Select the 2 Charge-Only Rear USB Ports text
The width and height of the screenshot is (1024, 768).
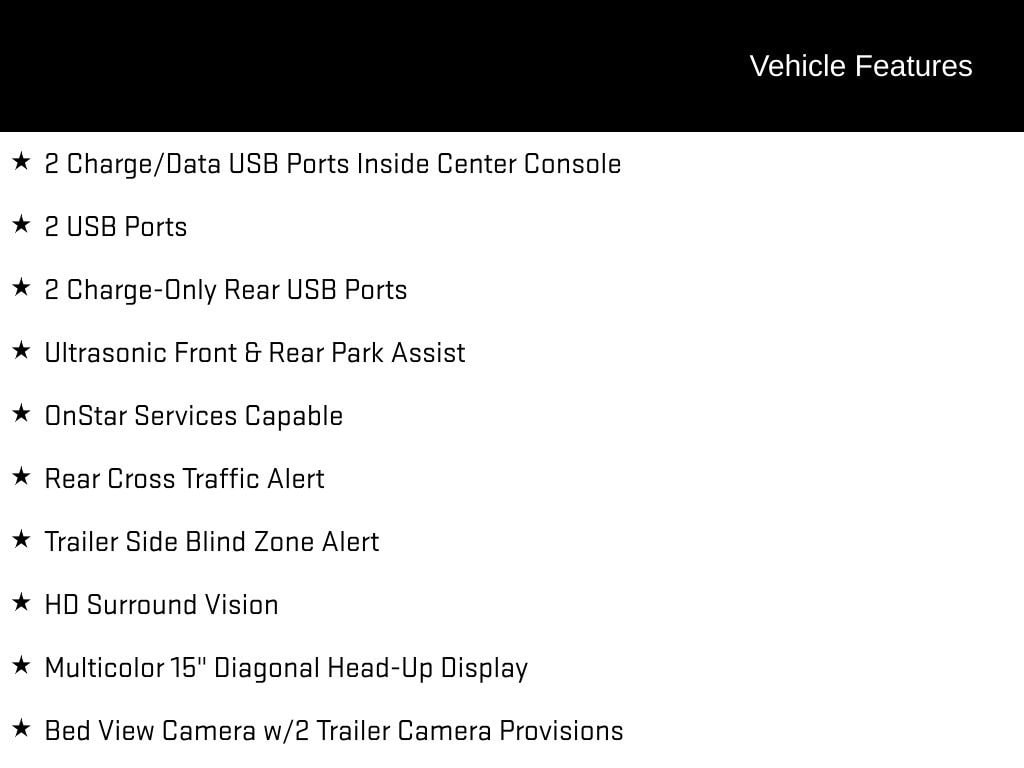point(226,290)
